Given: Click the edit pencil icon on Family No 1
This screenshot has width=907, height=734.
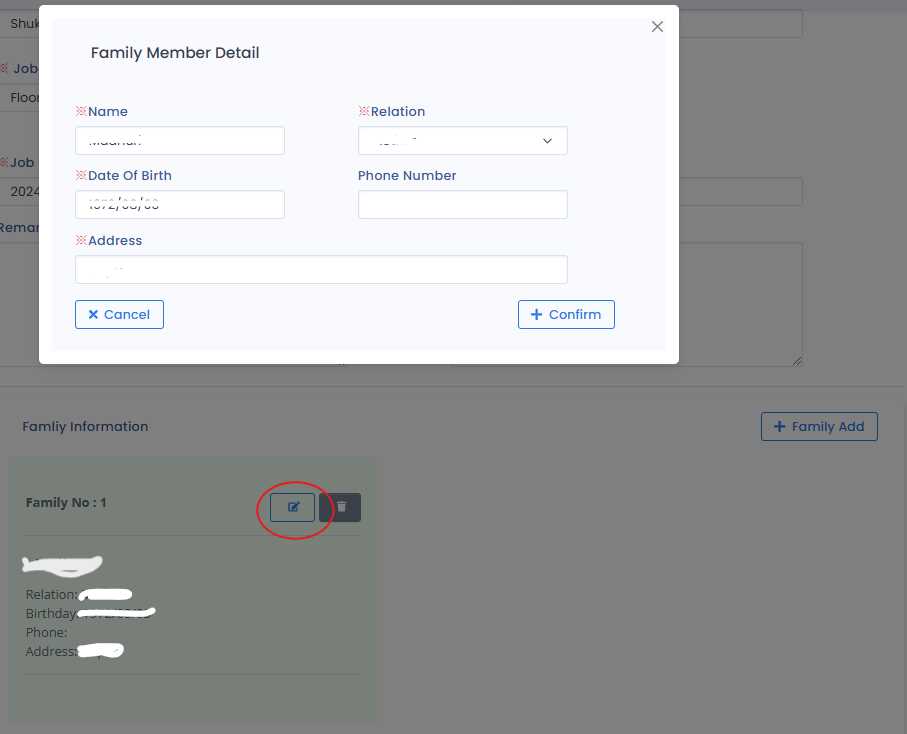Looking at the screenshot, I should click(293, 507).
